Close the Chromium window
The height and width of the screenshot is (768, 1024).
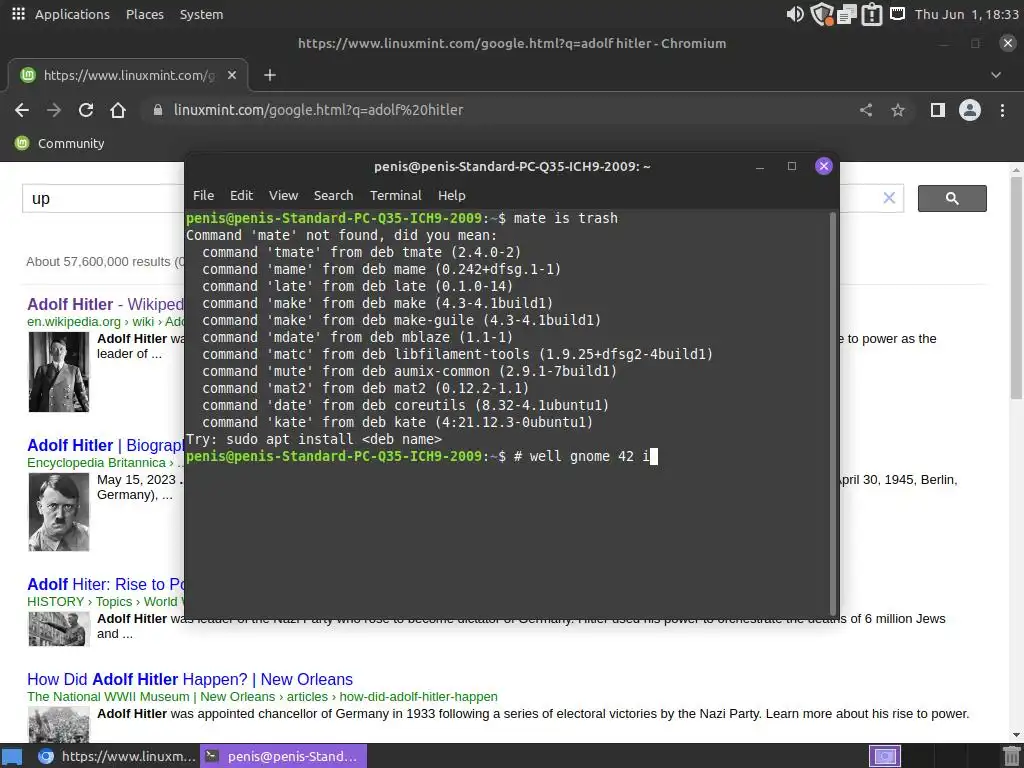(x=1008, y=43)
